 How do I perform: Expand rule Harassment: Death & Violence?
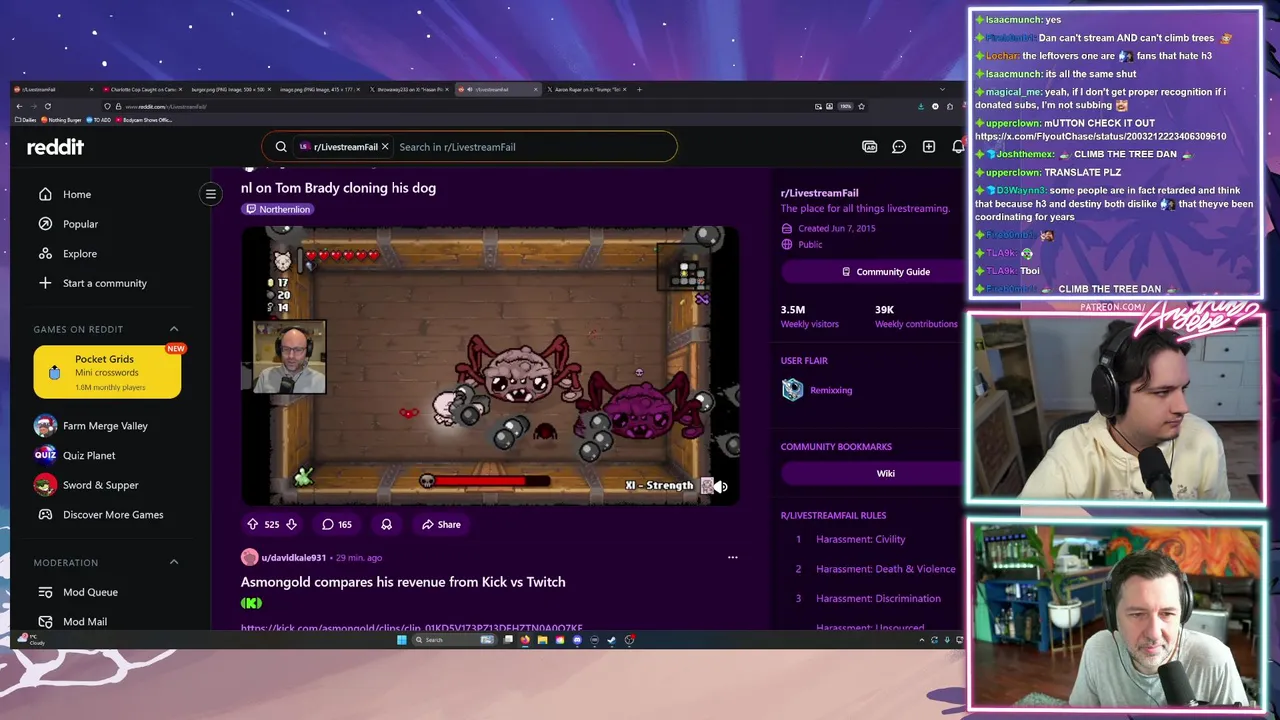pos(885,569)
